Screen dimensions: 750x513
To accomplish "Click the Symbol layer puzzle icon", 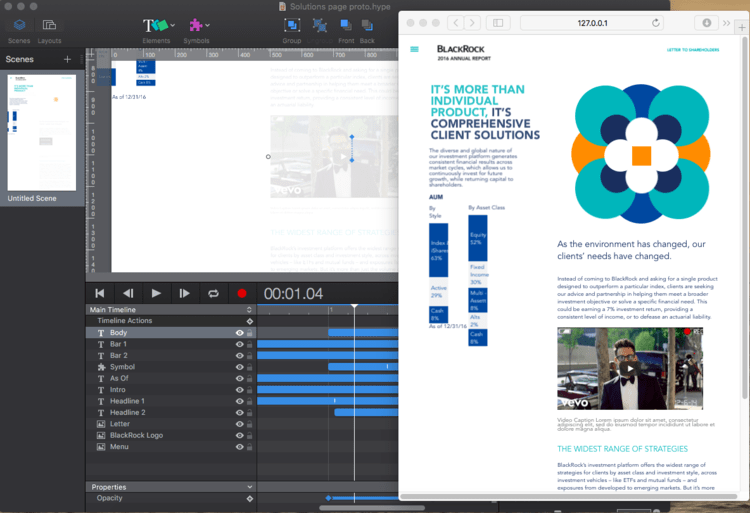I will coord(101,367).
